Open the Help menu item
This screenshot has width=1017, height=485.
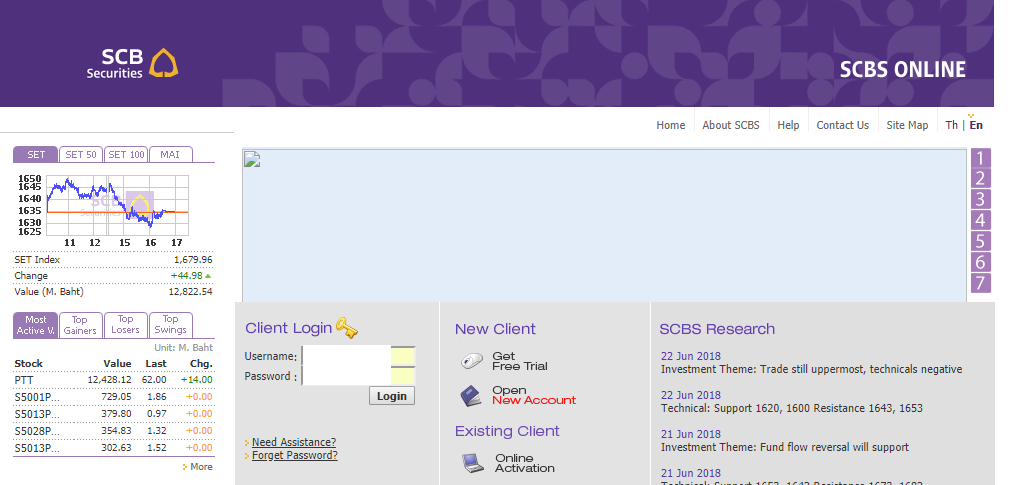(x=788, y=125)
